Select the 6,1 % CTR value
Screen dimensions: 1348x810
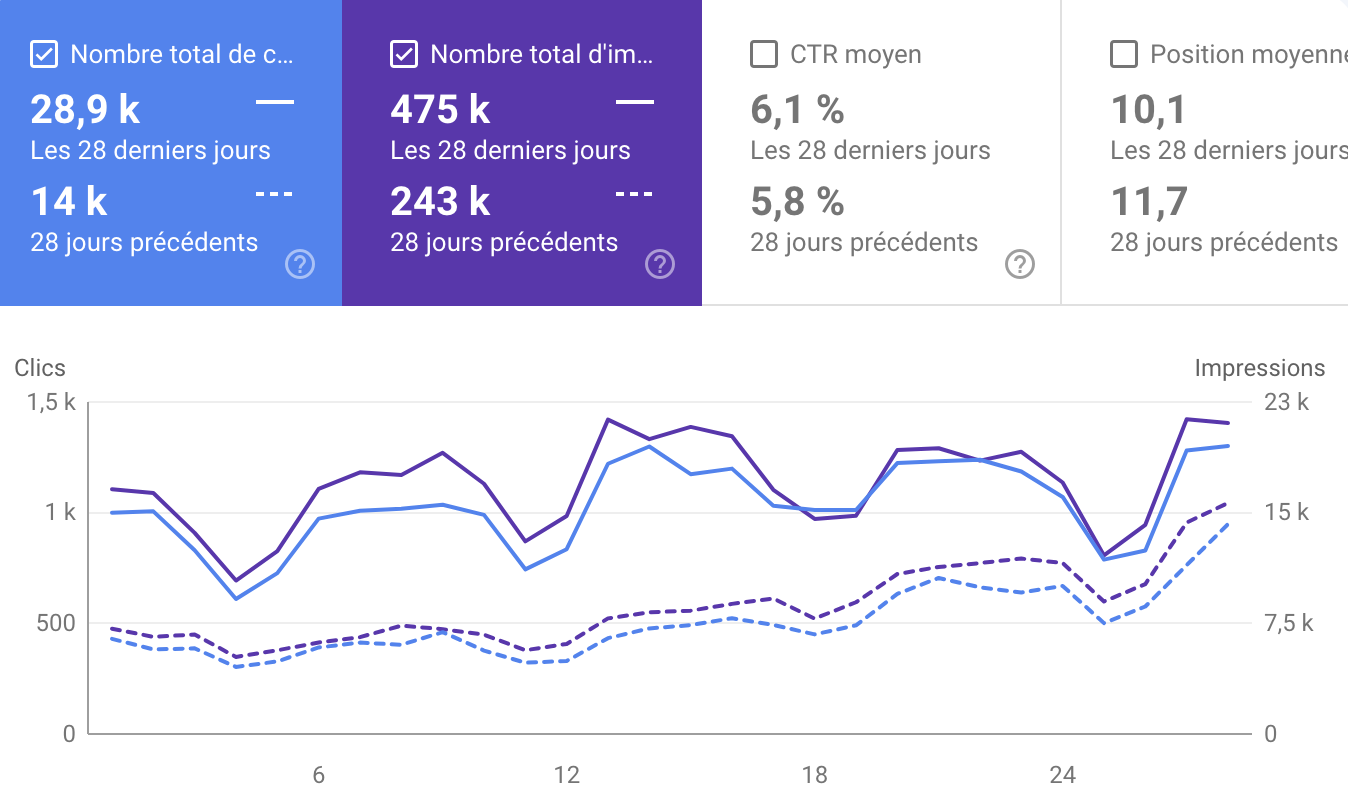tap(797, 109)
